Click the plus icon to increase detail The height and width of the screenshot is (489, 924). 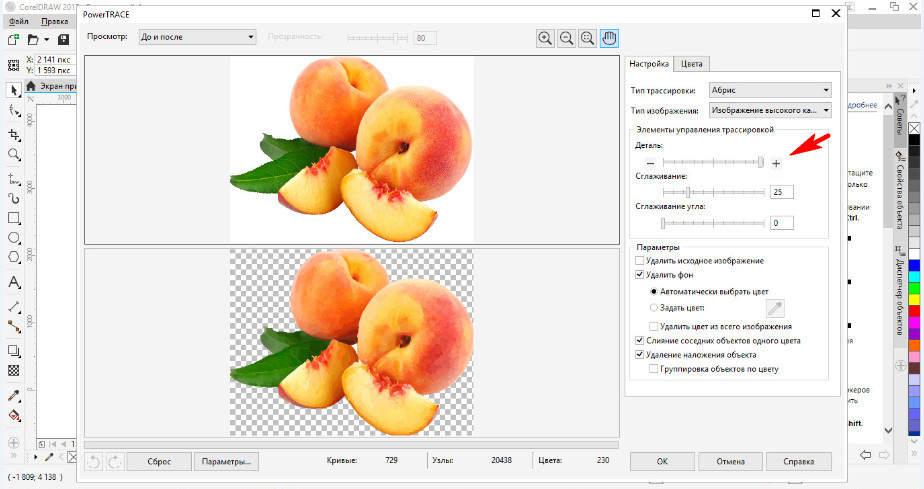click(776, 163)
